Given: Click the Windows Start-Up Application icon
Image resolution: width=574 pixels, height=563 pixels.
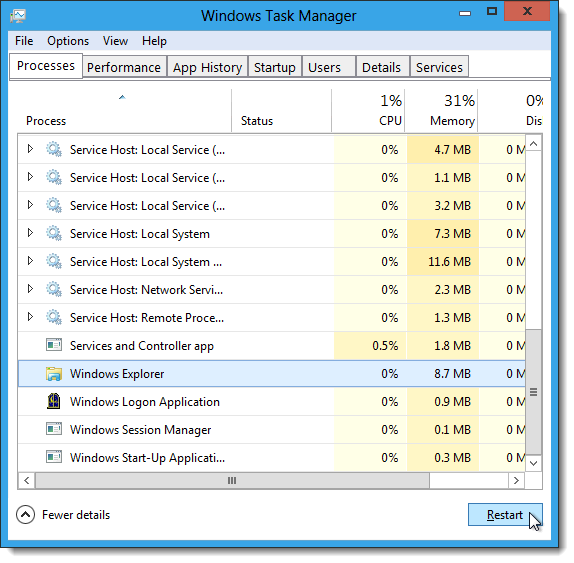Looking at the screenshot, I should click(54, 457).
